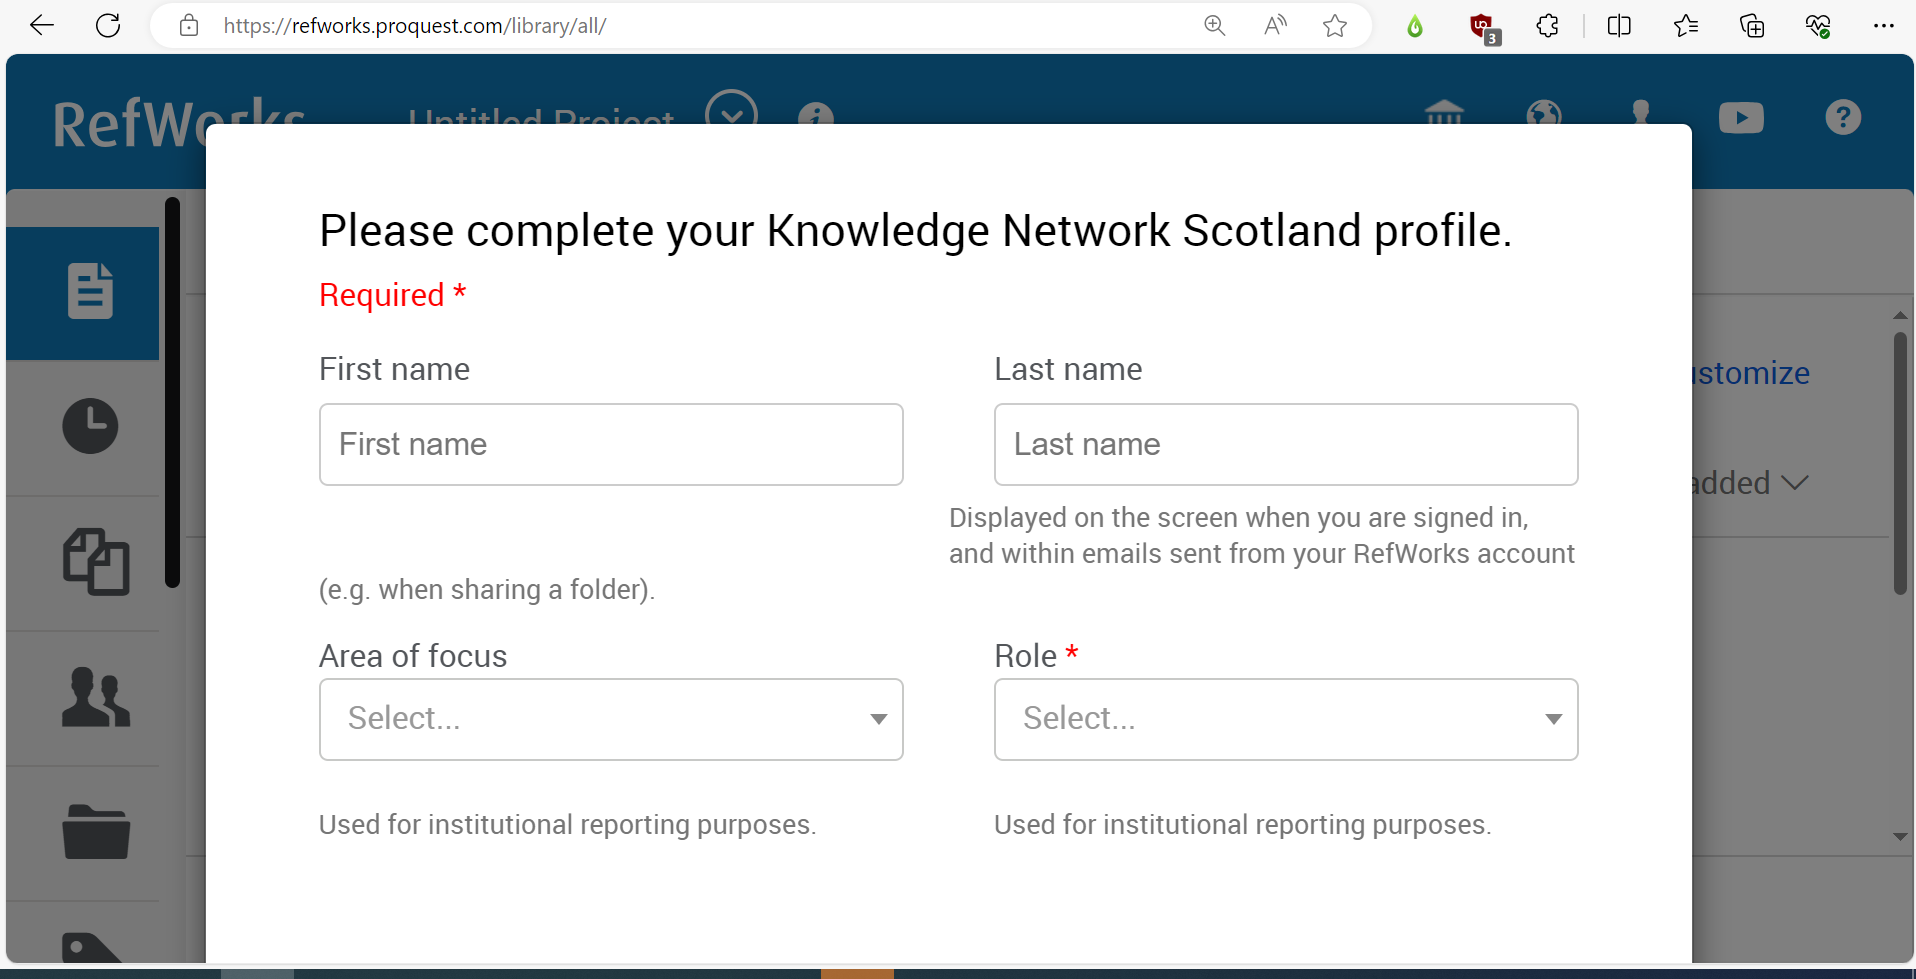The width and height of the screenshot is (1916, 979).
Task: View site information via the lock icon
Action: [x=189, y=26]
